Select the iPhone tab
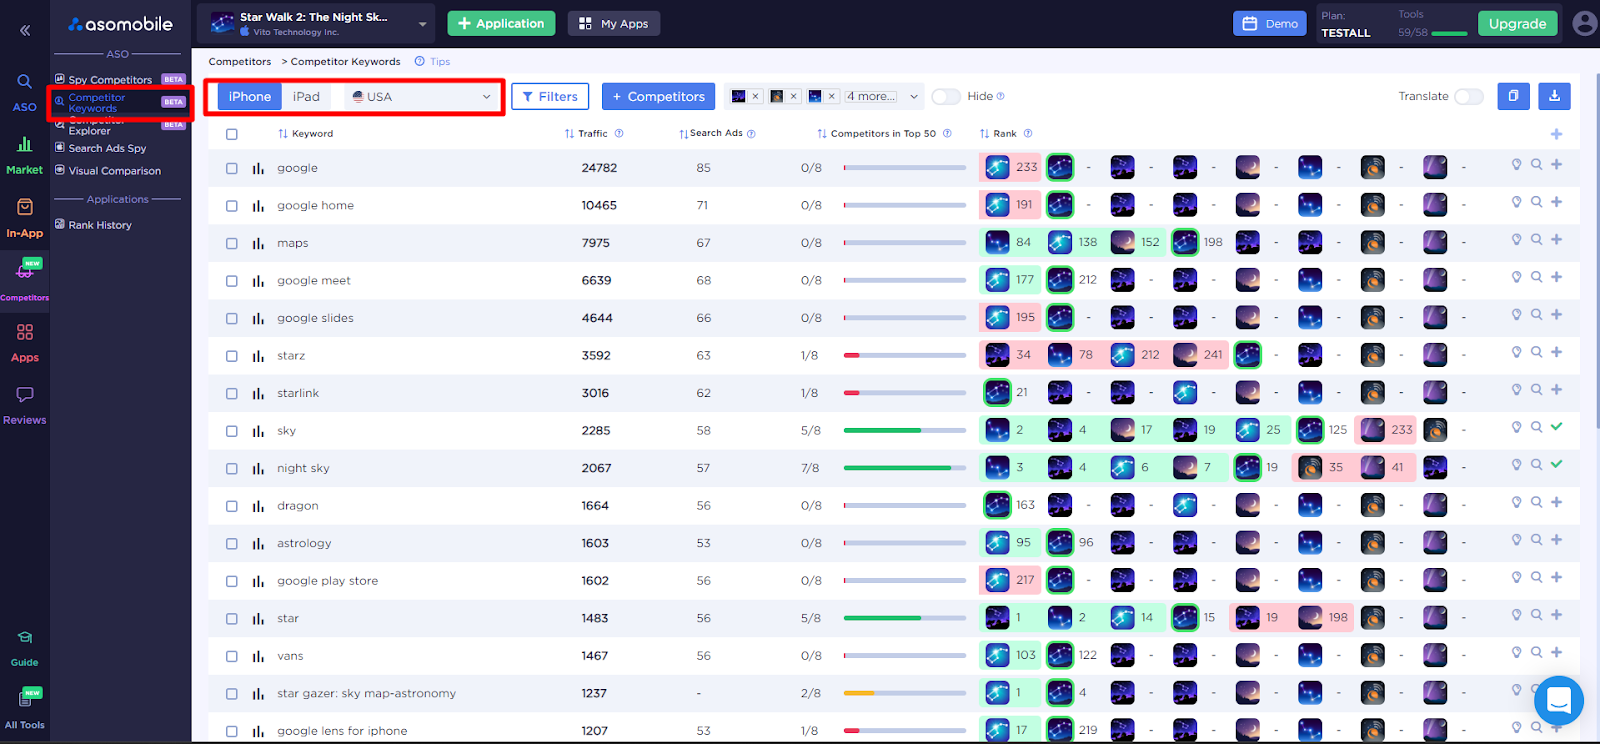Image resolution: width=1600 pixels, height=744 pixels. pyautogui.click(x=249, y=97)
